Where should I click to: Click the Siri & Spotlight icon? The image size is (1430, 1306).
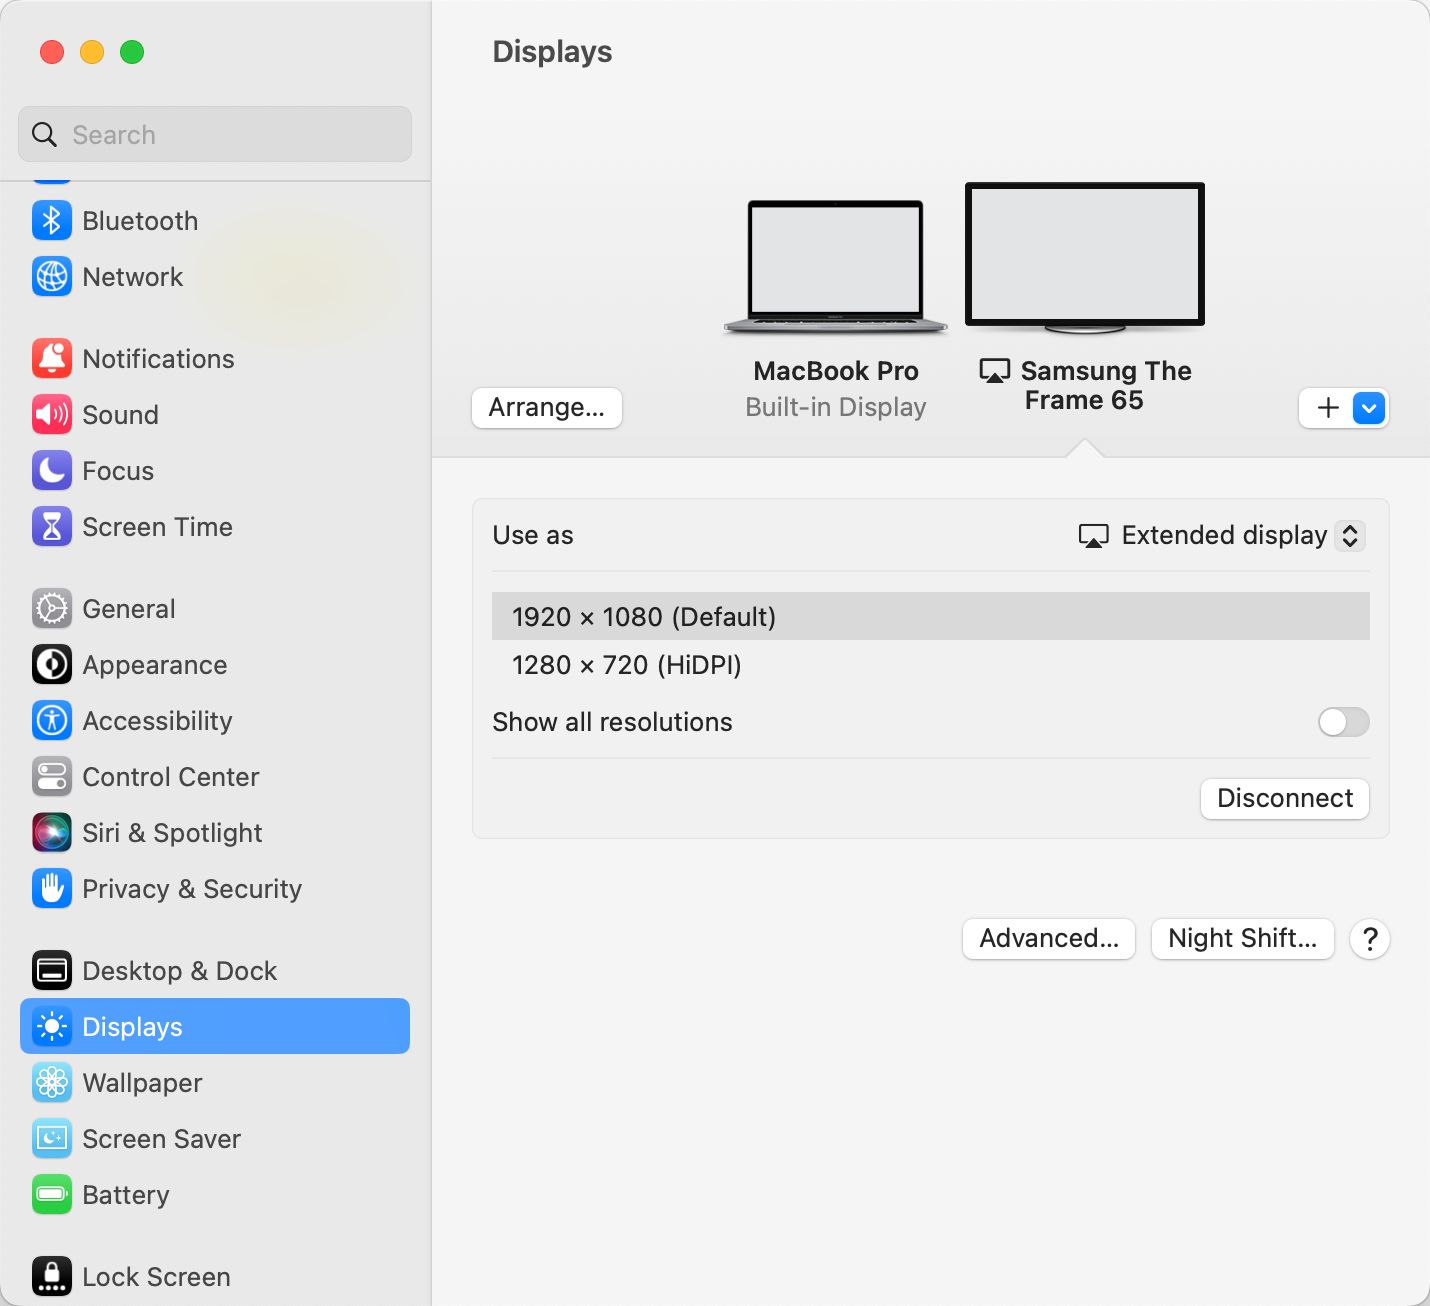52,833
